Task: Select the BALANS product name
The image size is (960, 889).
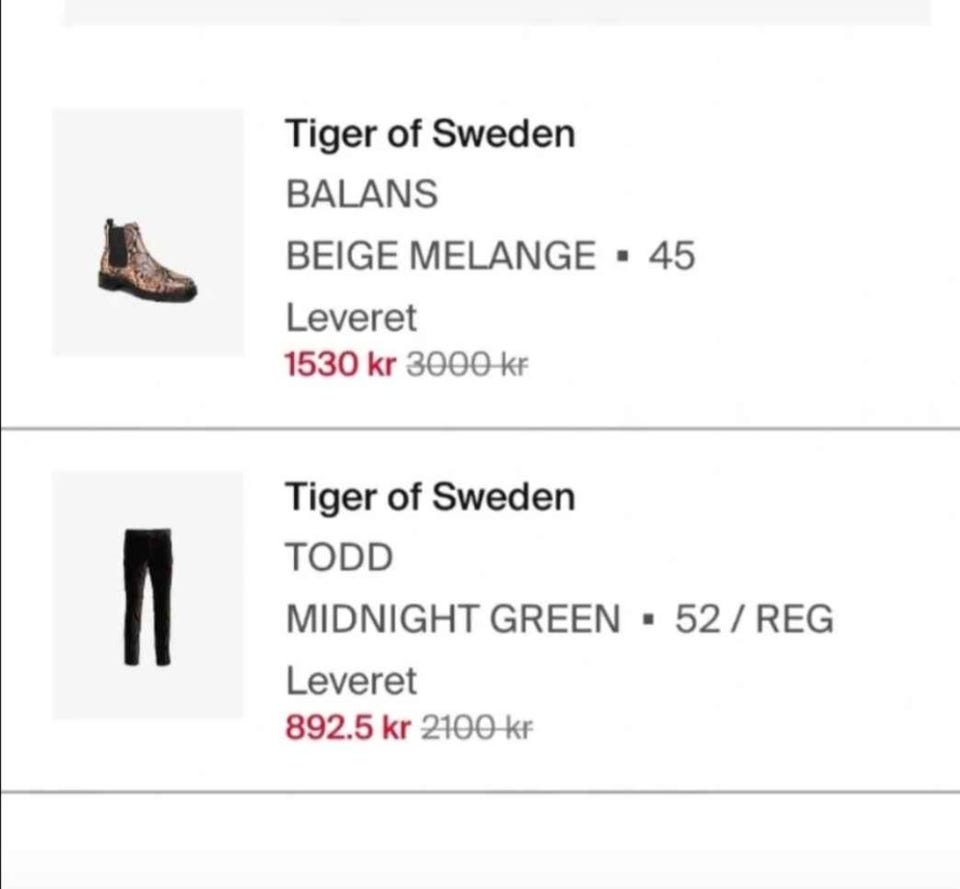Action: coord(361,194)
